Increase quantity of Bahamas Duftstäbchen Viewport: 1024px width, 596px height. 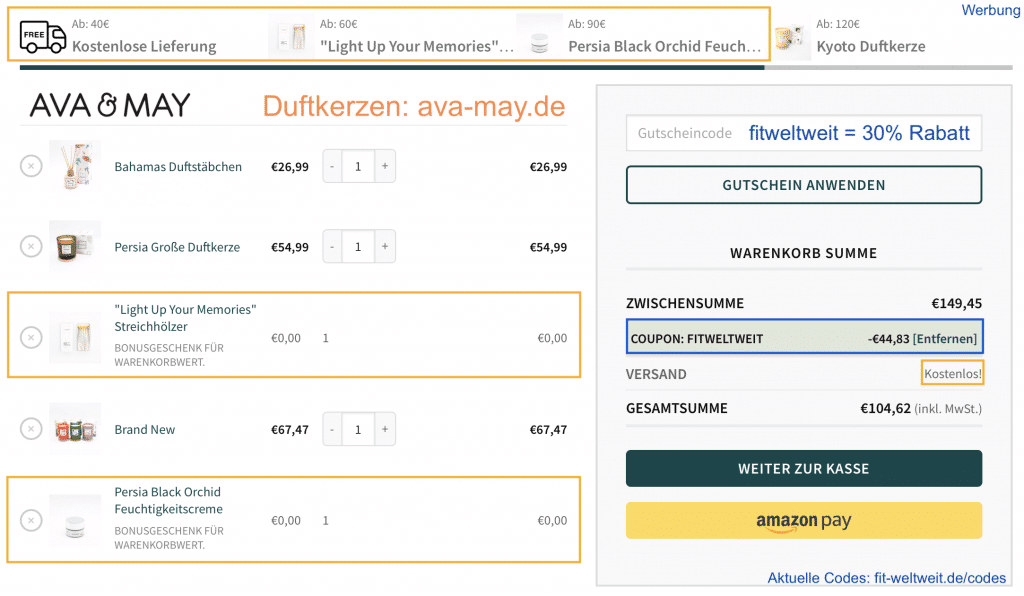385,166
